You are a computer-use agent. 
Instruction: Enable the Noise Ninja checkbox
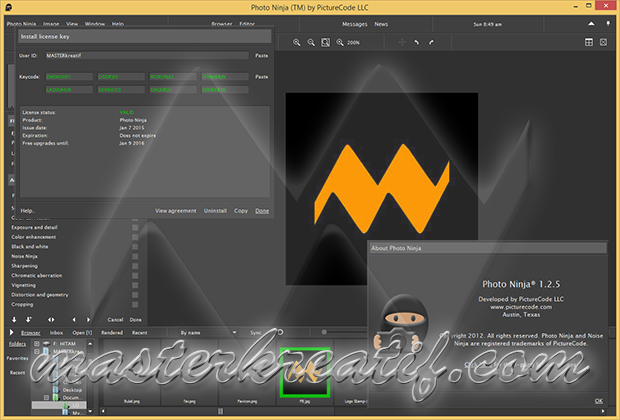(135, 256)
